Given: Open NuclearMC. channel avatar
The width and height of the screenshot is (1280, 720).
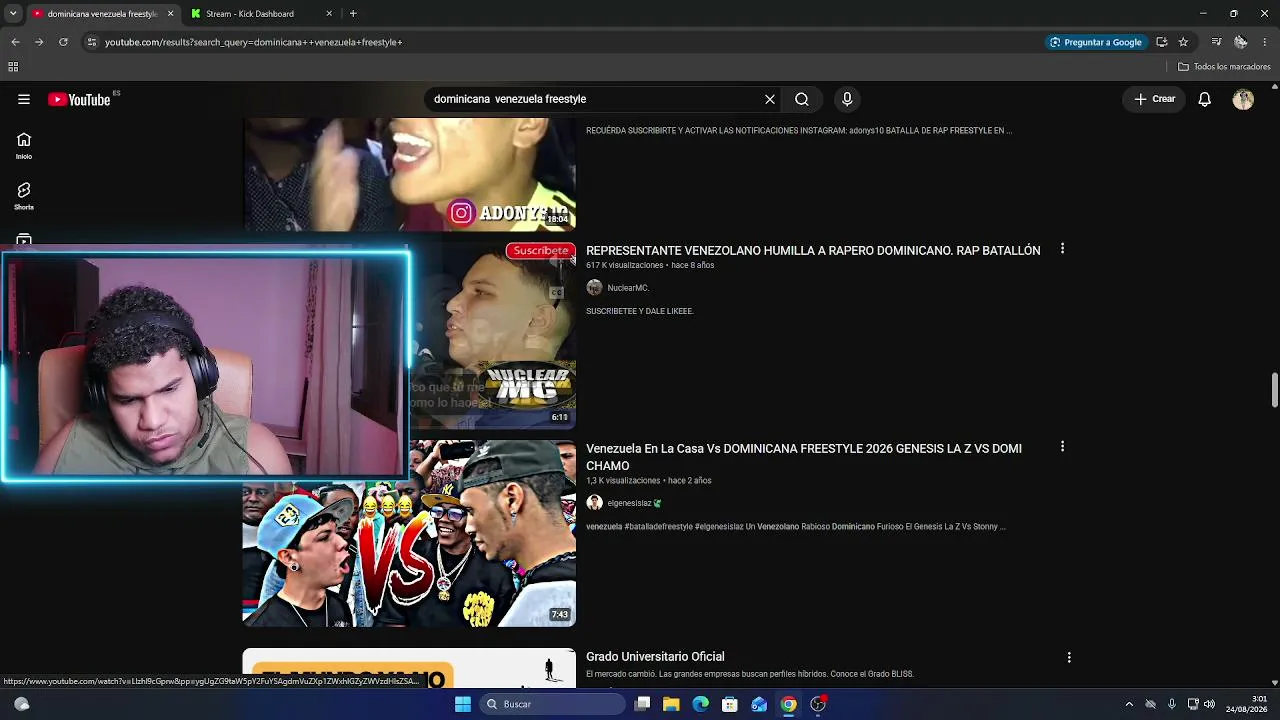Looking at the screenshot, I should pos(594,288).
